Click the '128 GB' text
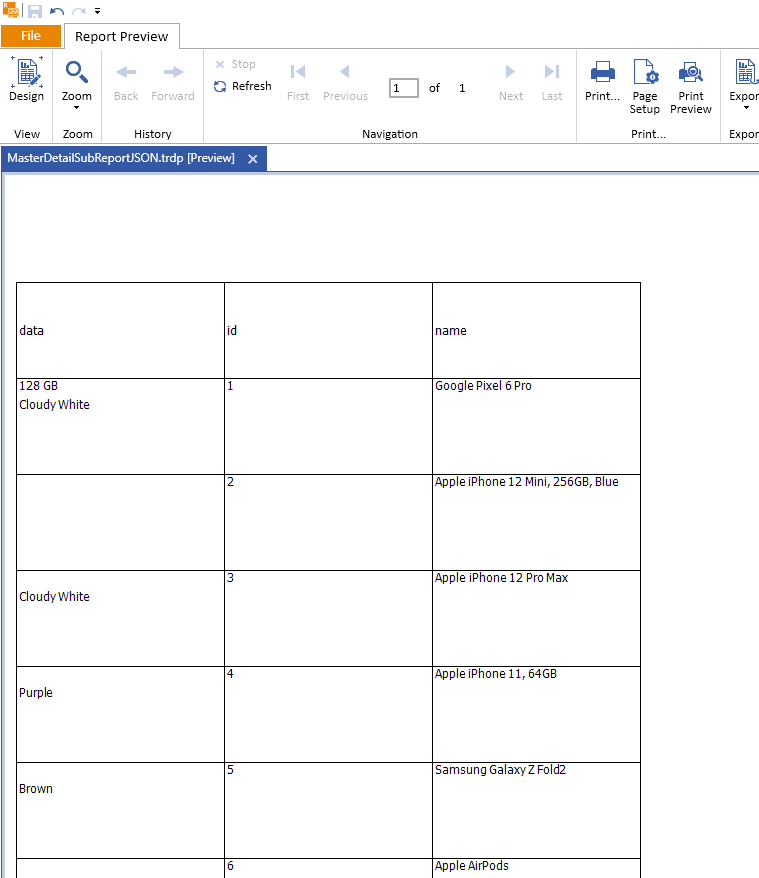This screenshot has width=759, height=878. coord(39,386)
